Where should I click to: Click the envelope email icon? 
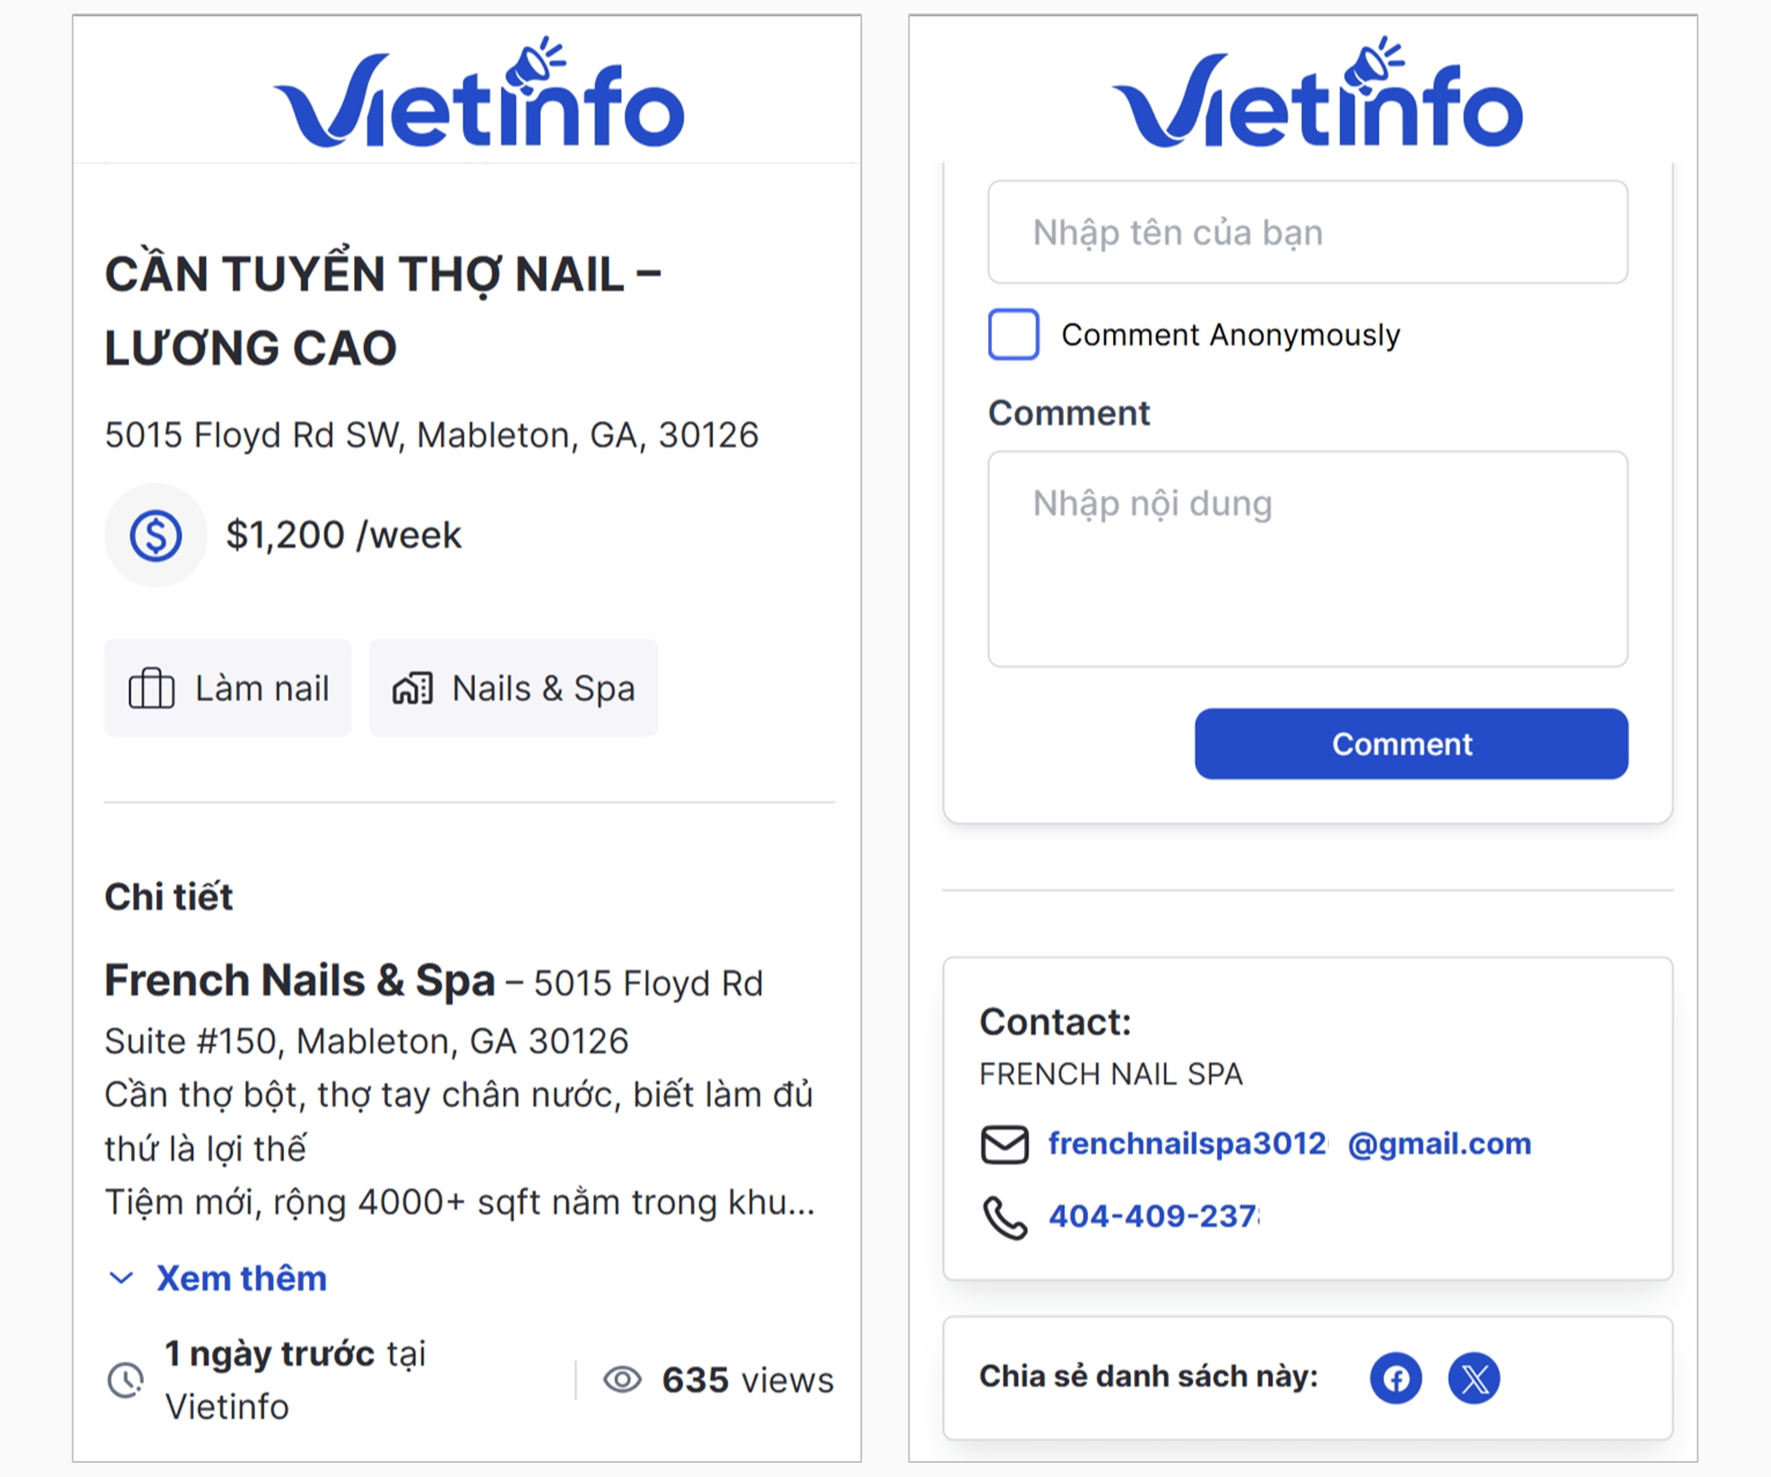1004,1144
